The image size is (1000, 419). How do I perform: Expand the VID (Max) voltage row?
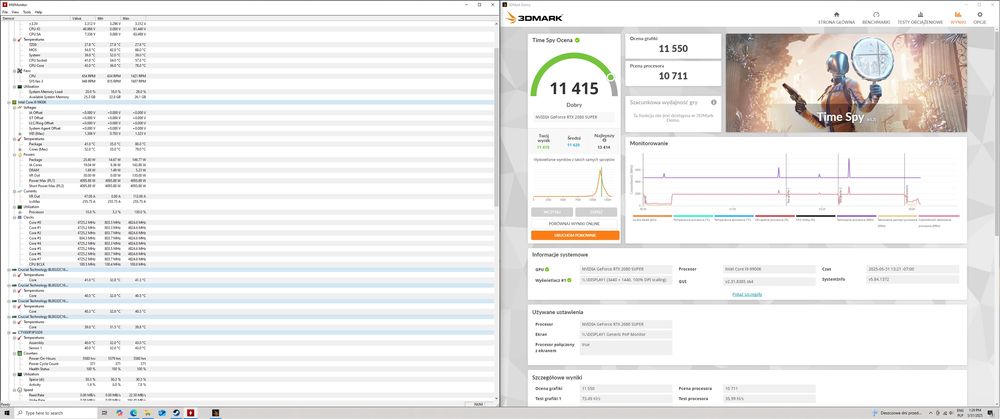click(x=21, y=133)
